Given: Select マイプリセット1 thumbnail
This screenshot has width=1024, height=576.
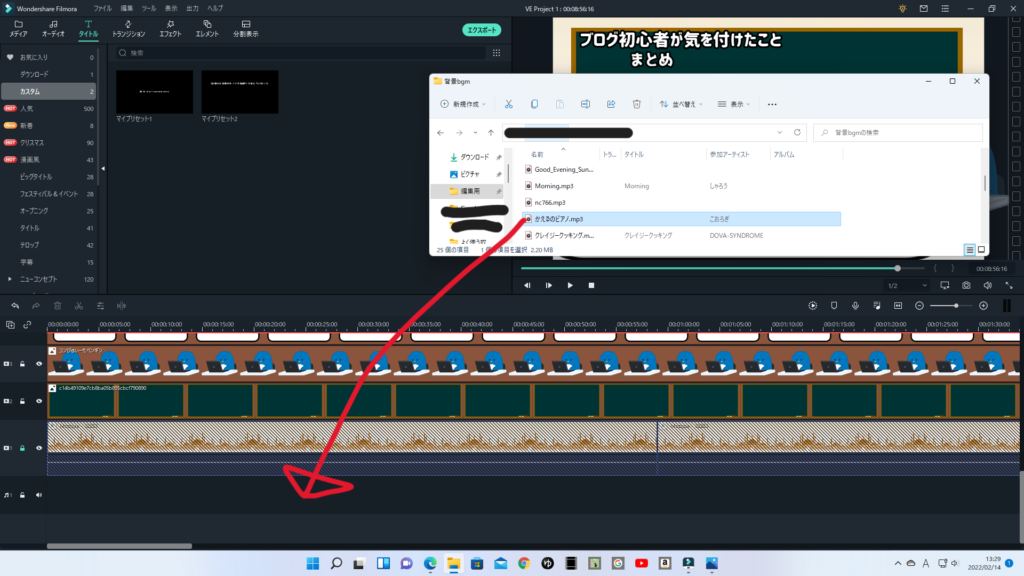Looking at the screenshot, I should 154,92.
